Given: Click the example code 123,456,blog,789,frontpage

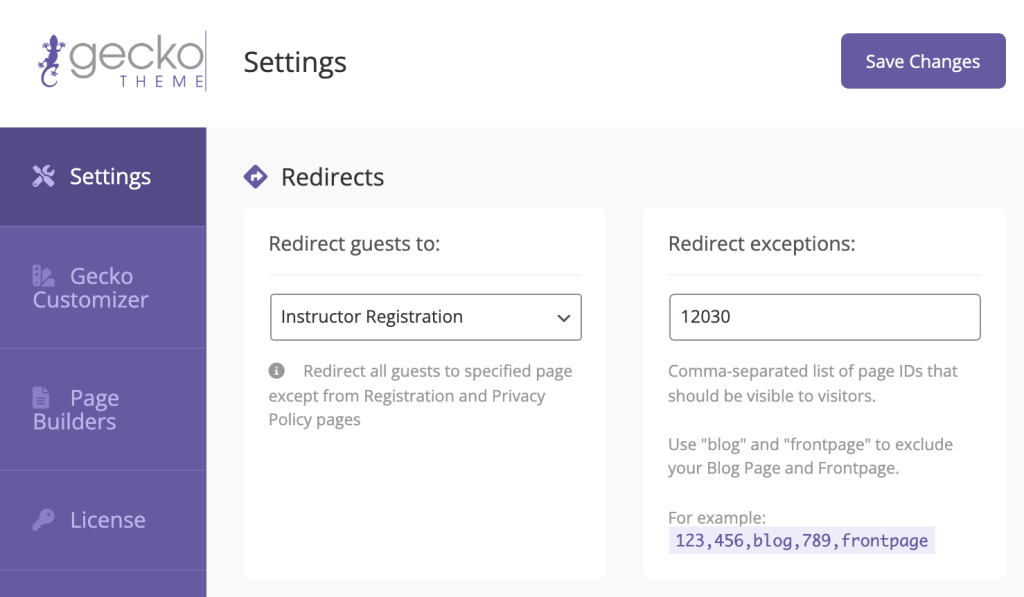Looking at the screenshot, I should click(x=802, y=541).
